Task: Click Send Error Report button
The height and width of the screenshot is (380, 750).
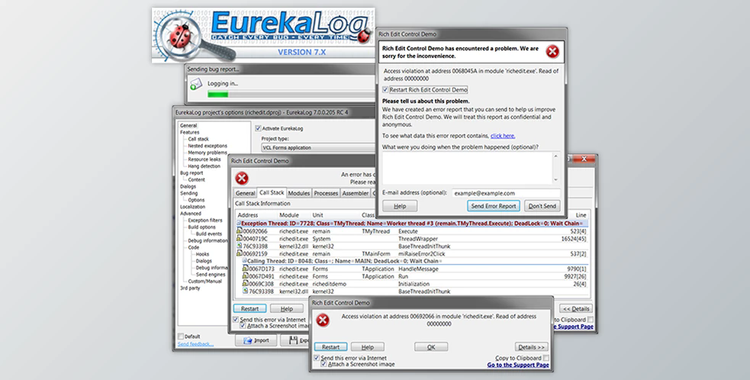Action: tap(493, 206)
